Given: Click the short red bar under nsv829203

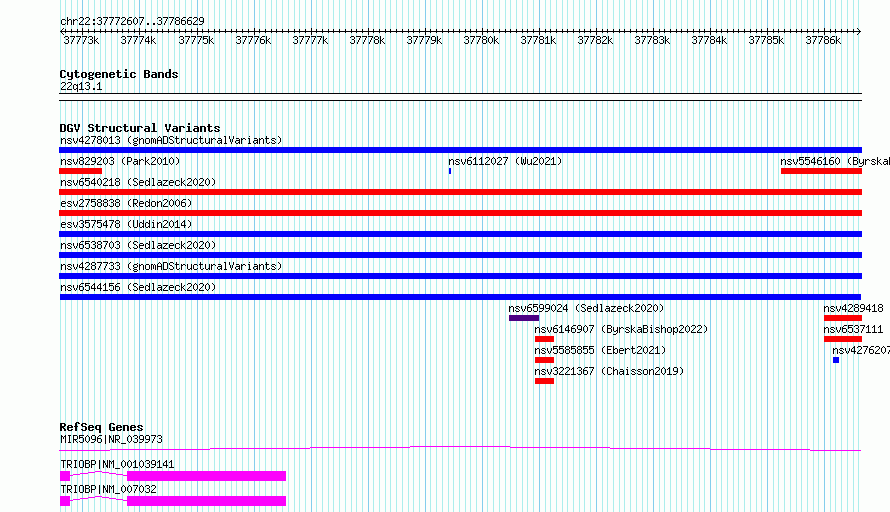Looking at the screenshot, I should click(81, 171).
